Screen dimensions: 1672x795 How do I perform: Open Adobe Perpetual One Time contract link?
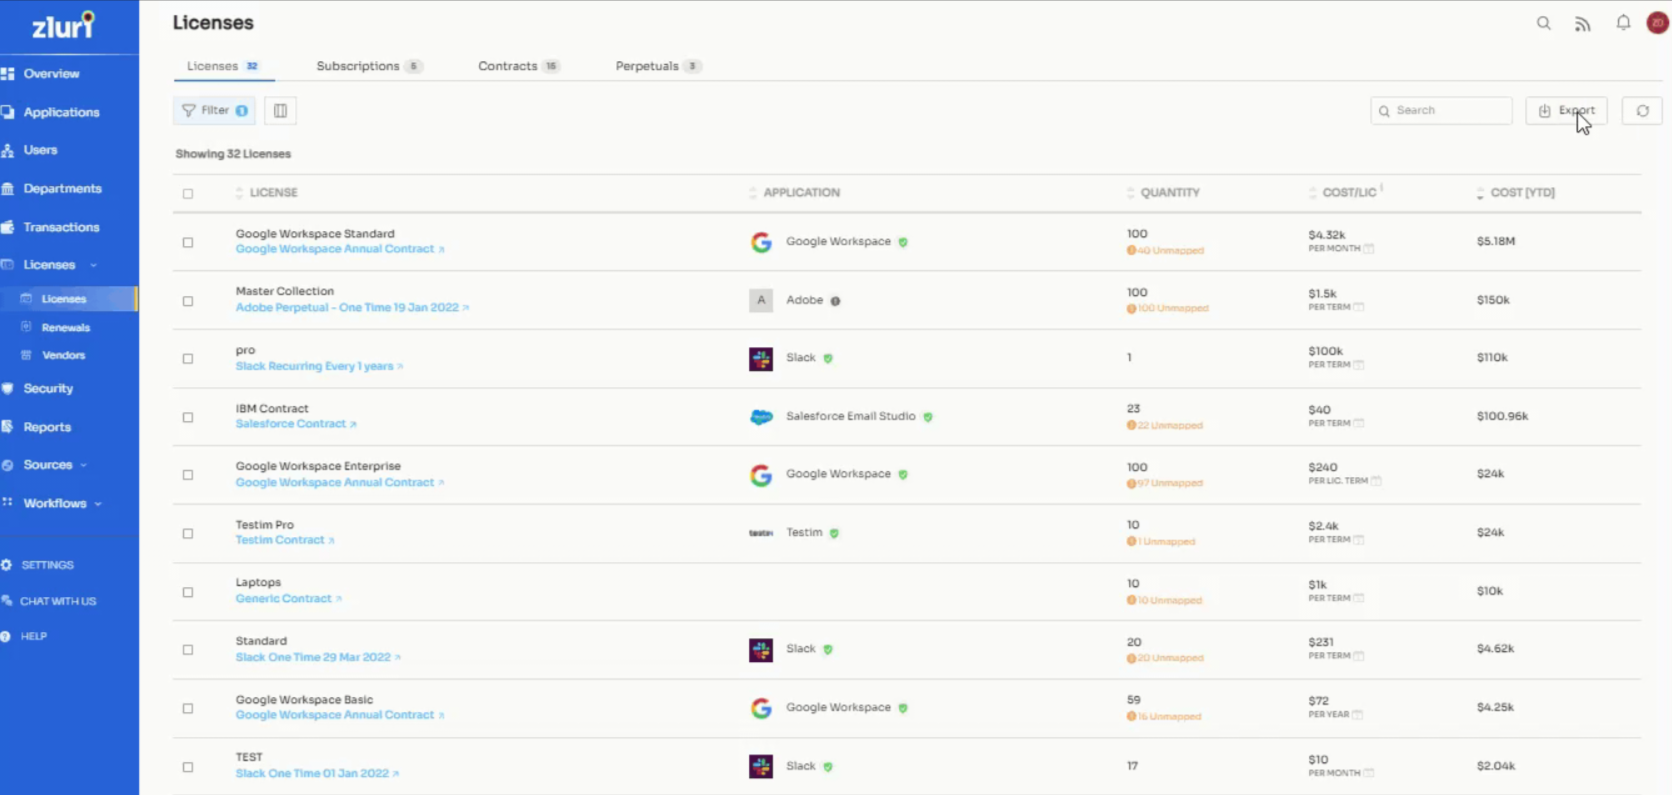pos(352,308)
